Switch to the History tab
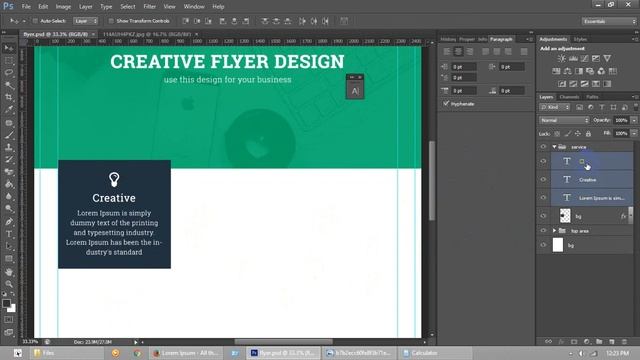 [x=448, y=39]
